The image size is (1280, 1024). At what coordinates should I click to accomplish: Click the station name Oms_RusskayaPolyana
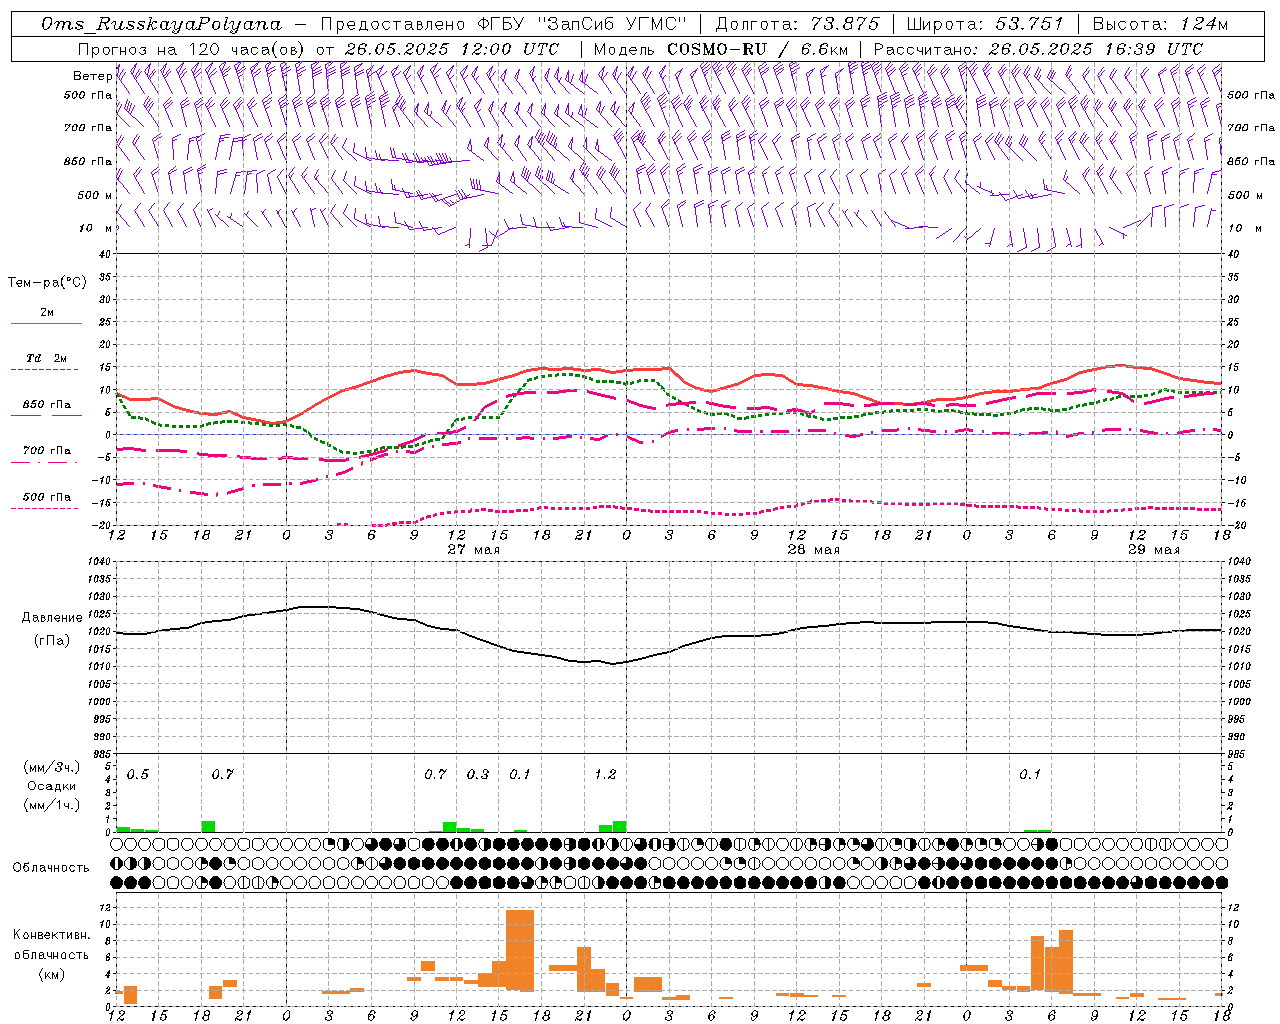point(161,24)
